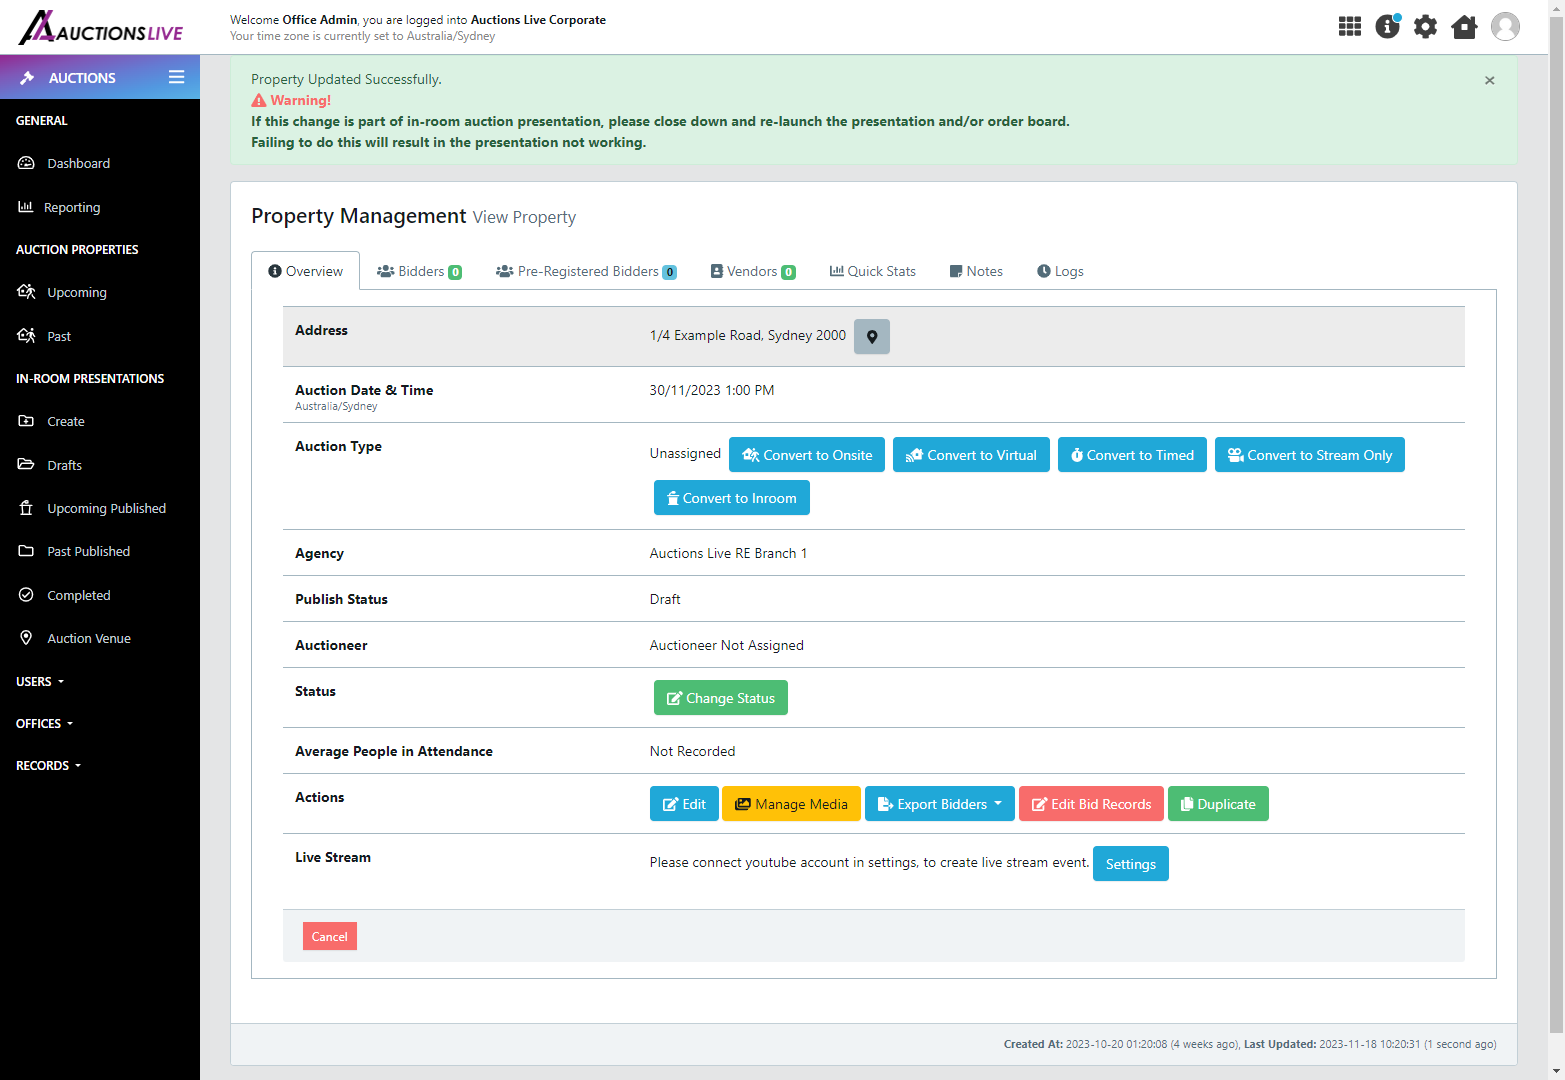Screen dimensions: 1565x1080
Task: Switch to the Vendors tab
Action: pyautogui.click(x=753, y=271)
